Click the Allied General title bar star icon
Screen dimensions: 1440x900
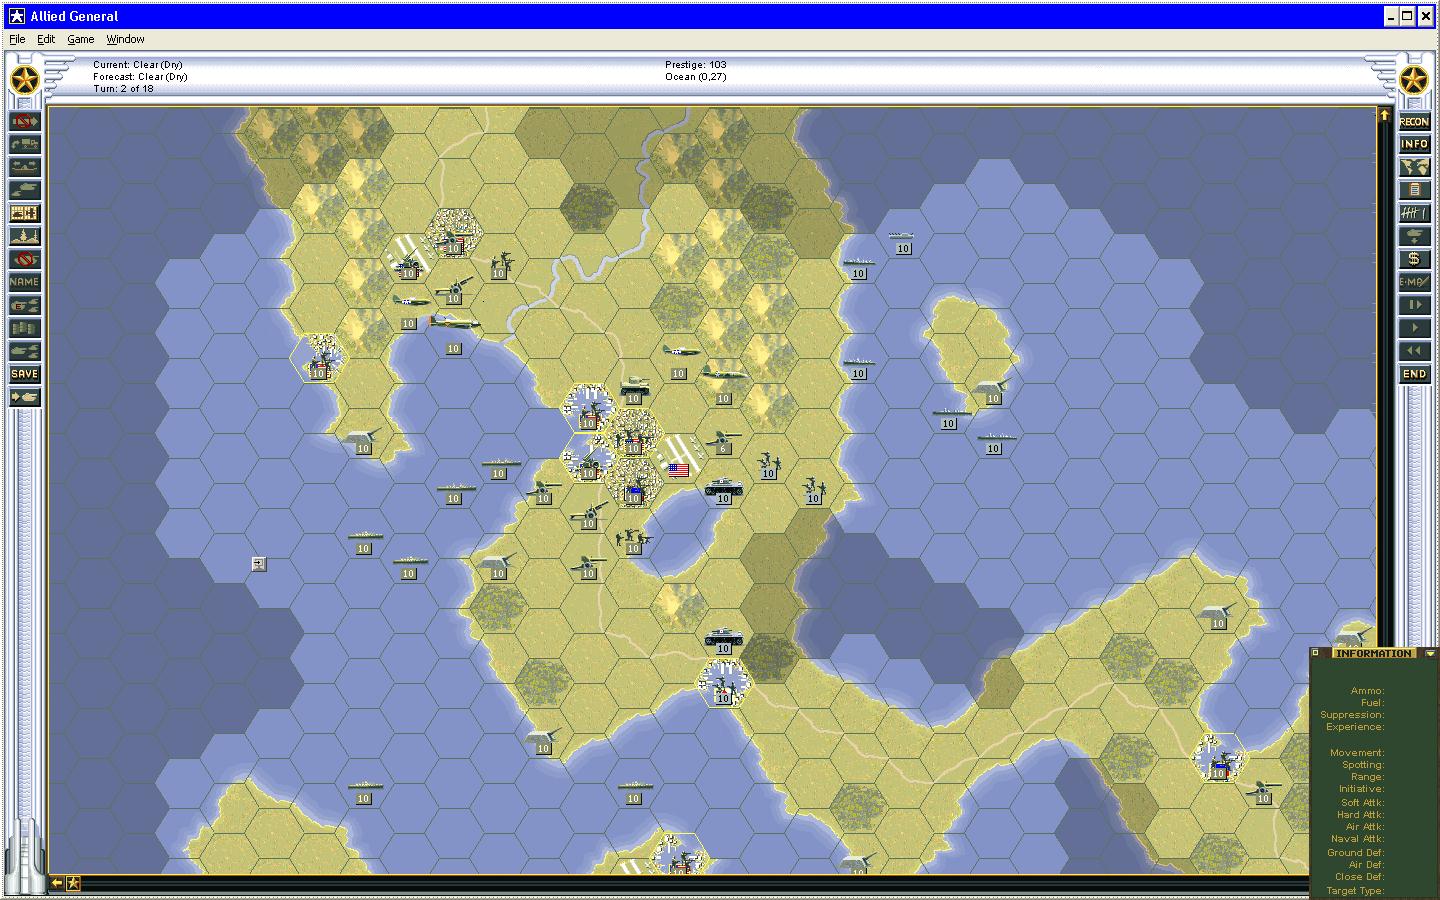[16, 16]
